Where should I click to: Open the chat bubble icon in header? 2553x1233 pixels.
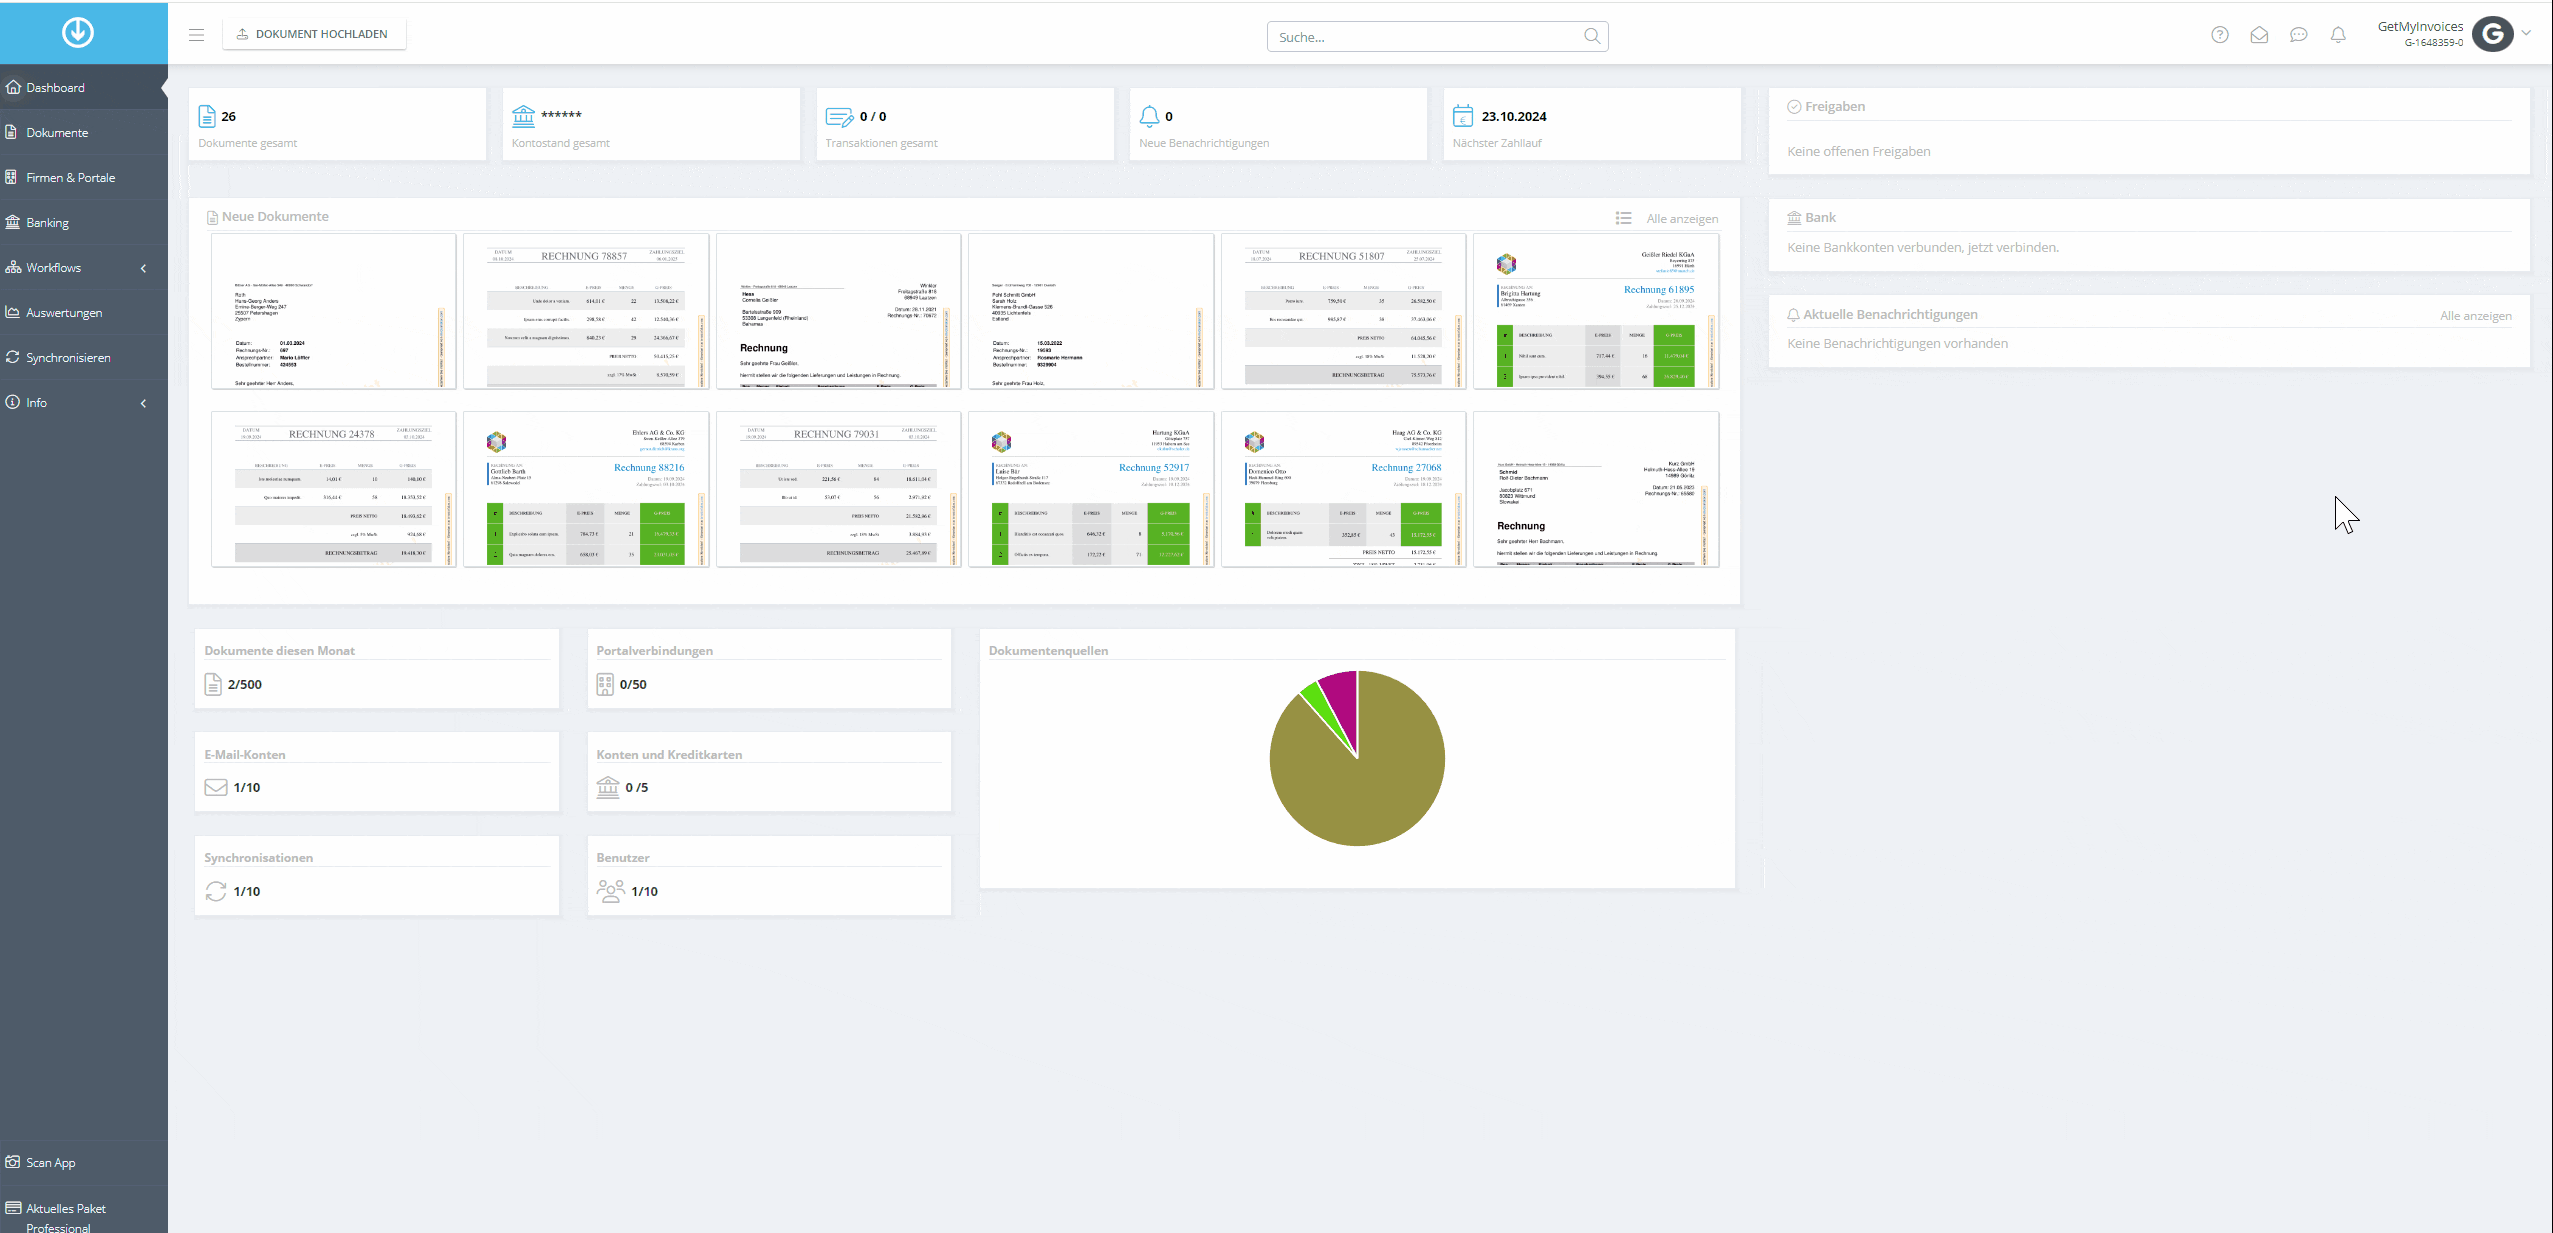2298,35
